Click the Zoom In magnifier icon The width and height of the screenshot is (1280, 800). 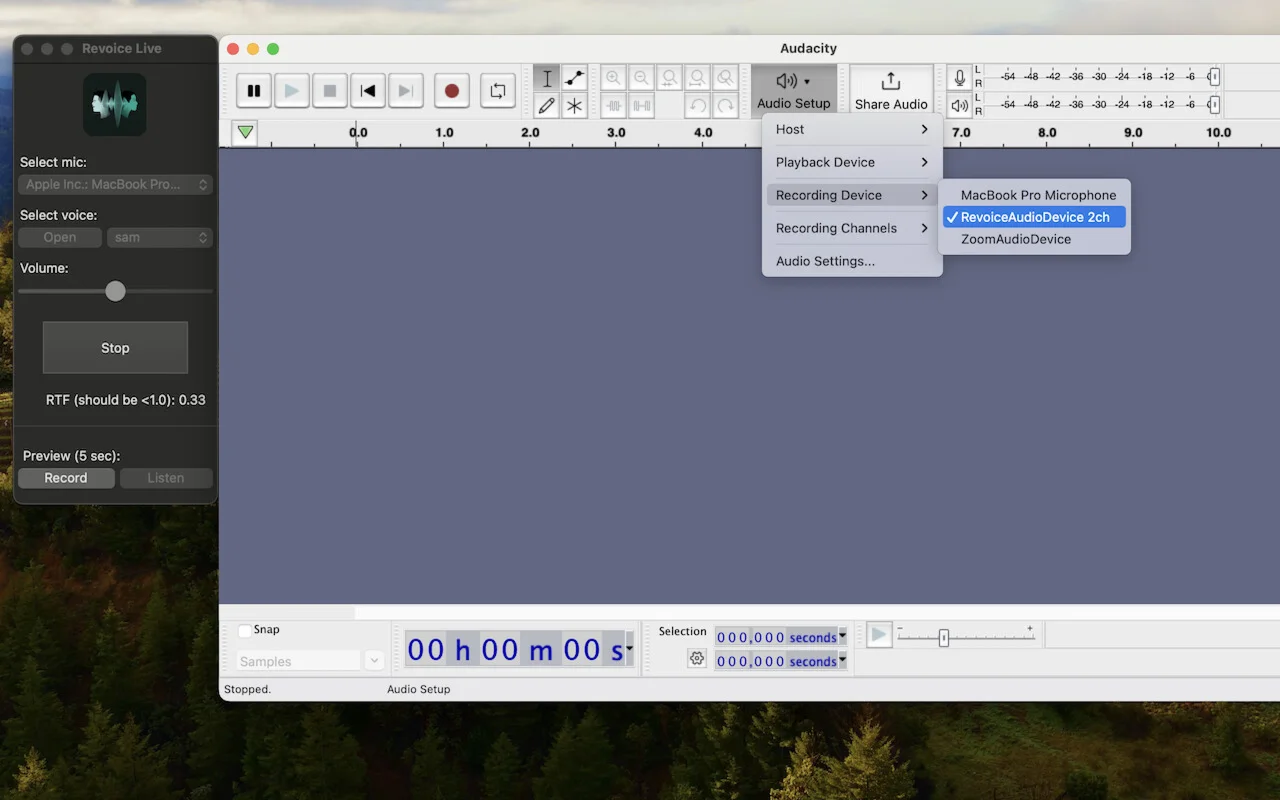coord(613,78)
